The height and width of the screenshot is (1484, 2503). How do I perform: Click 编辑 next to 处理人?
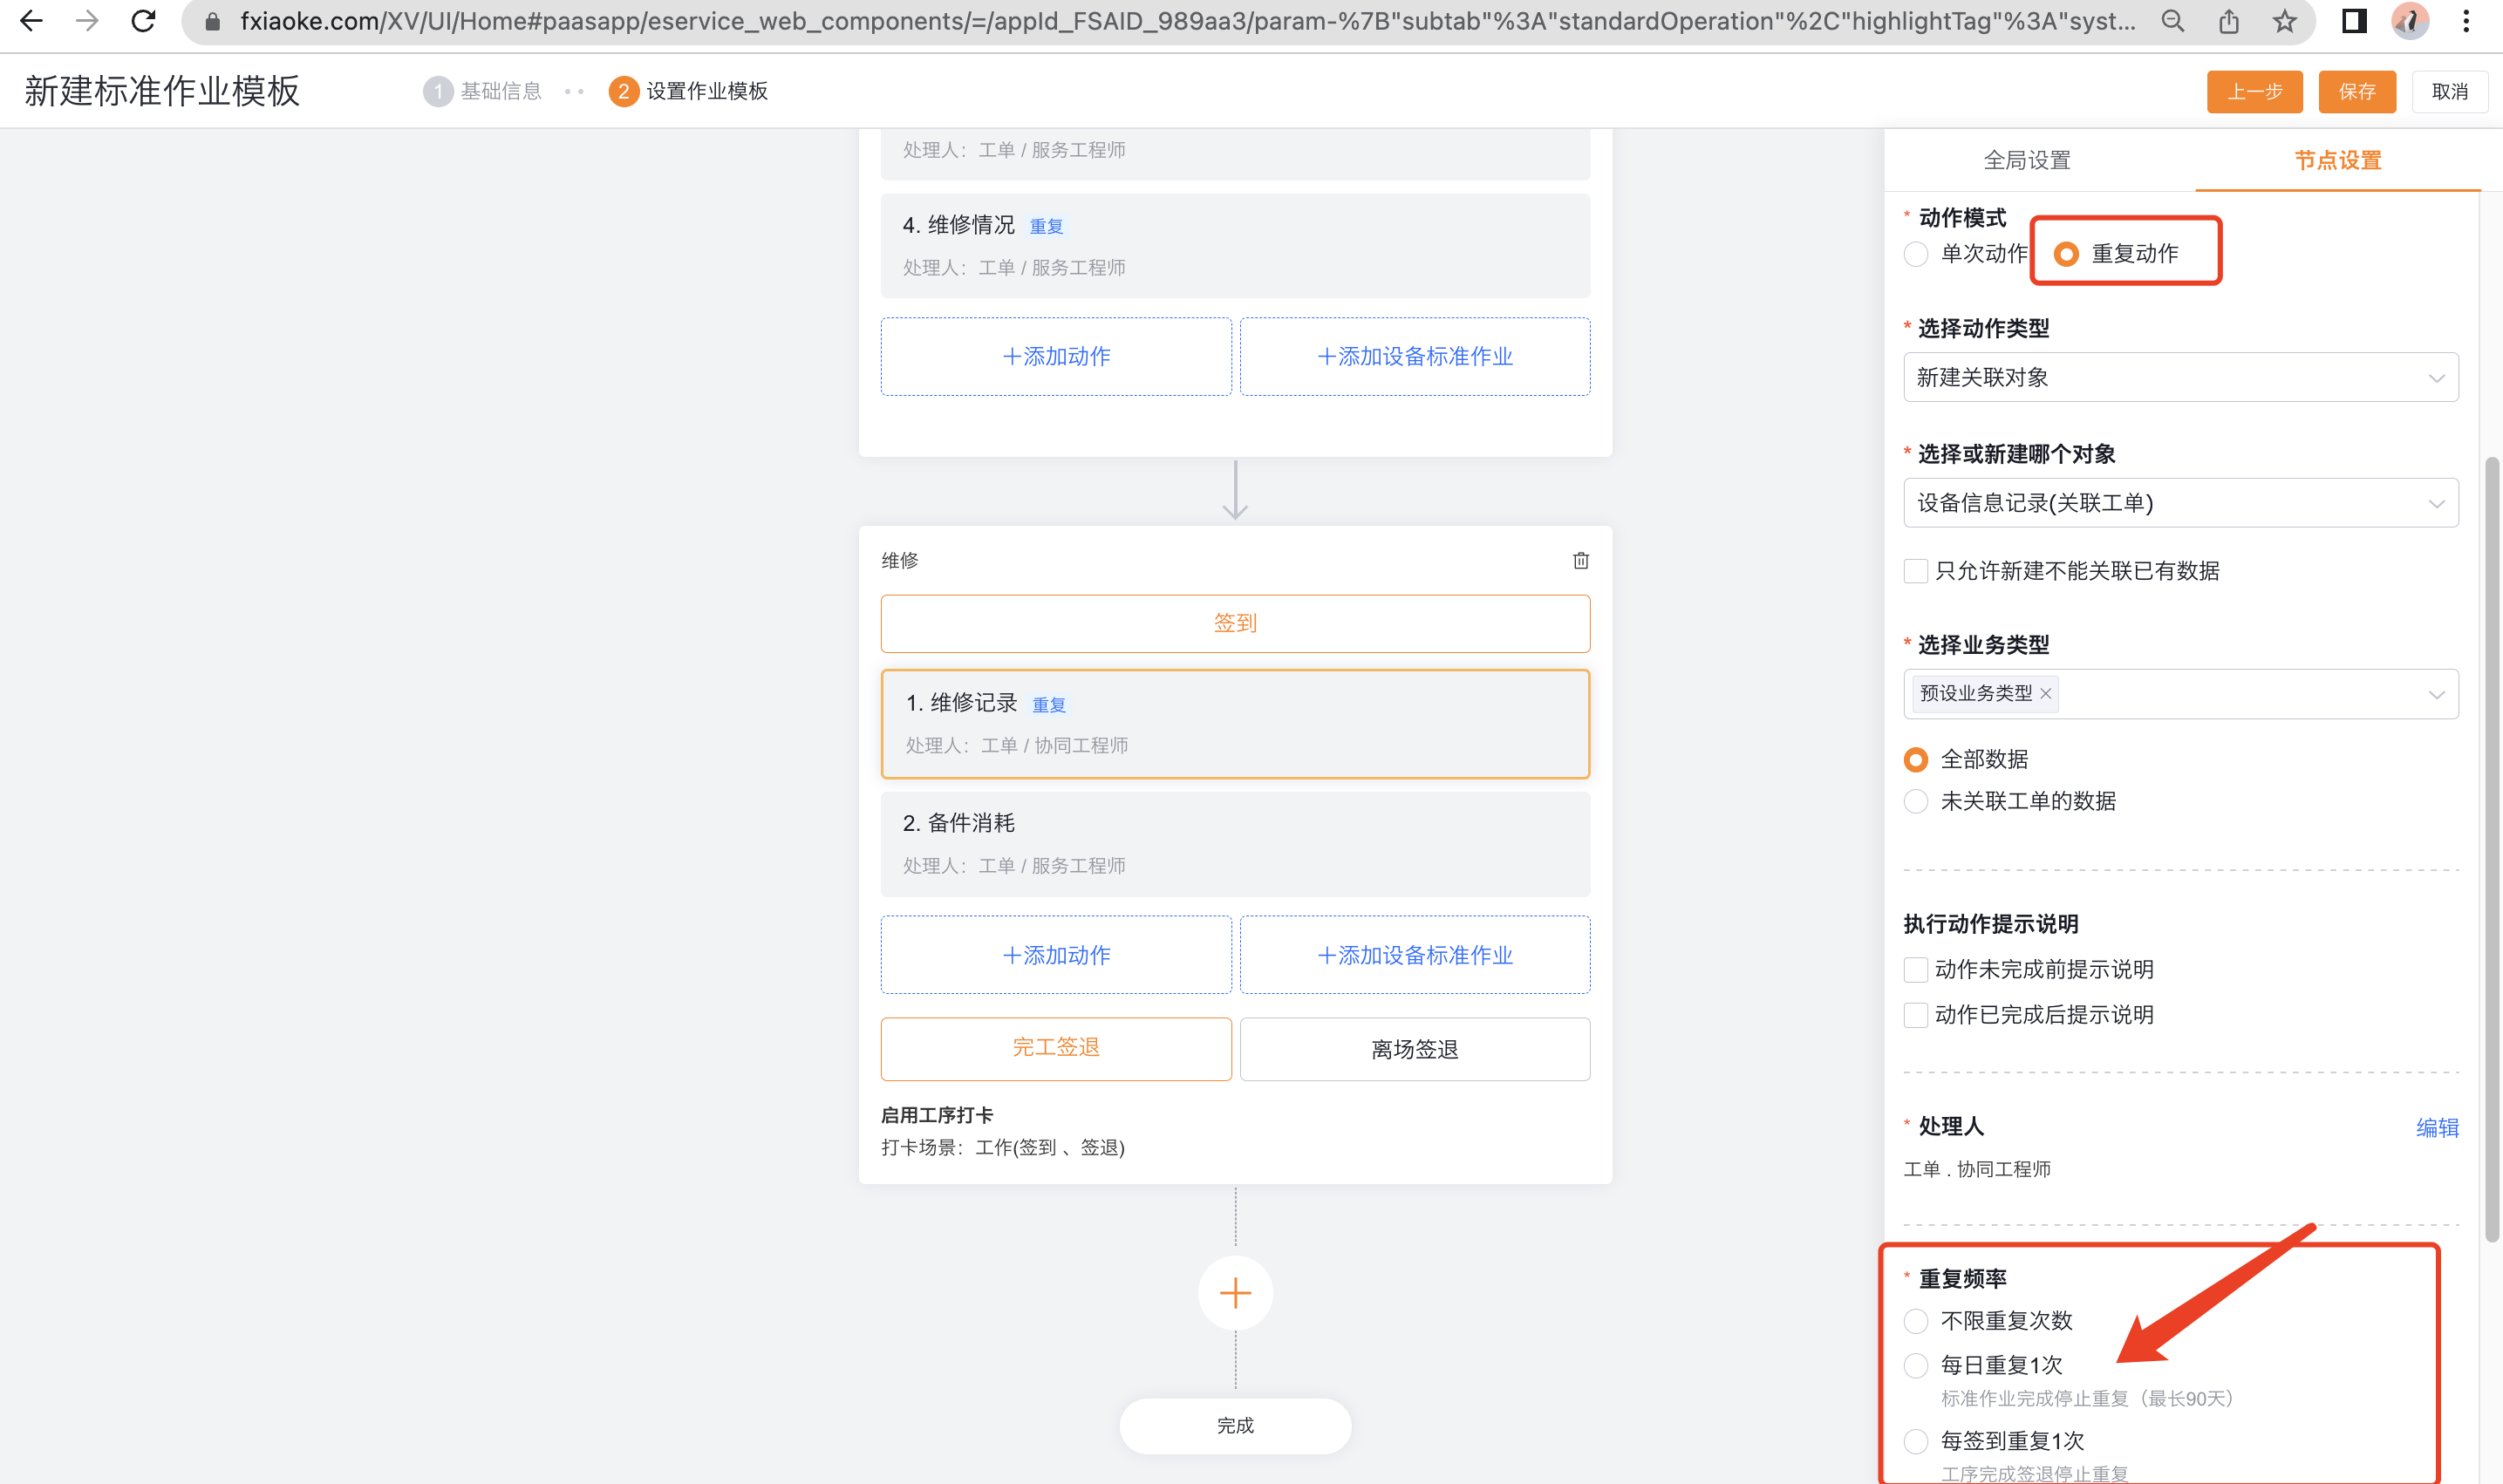point(2437,1127)
